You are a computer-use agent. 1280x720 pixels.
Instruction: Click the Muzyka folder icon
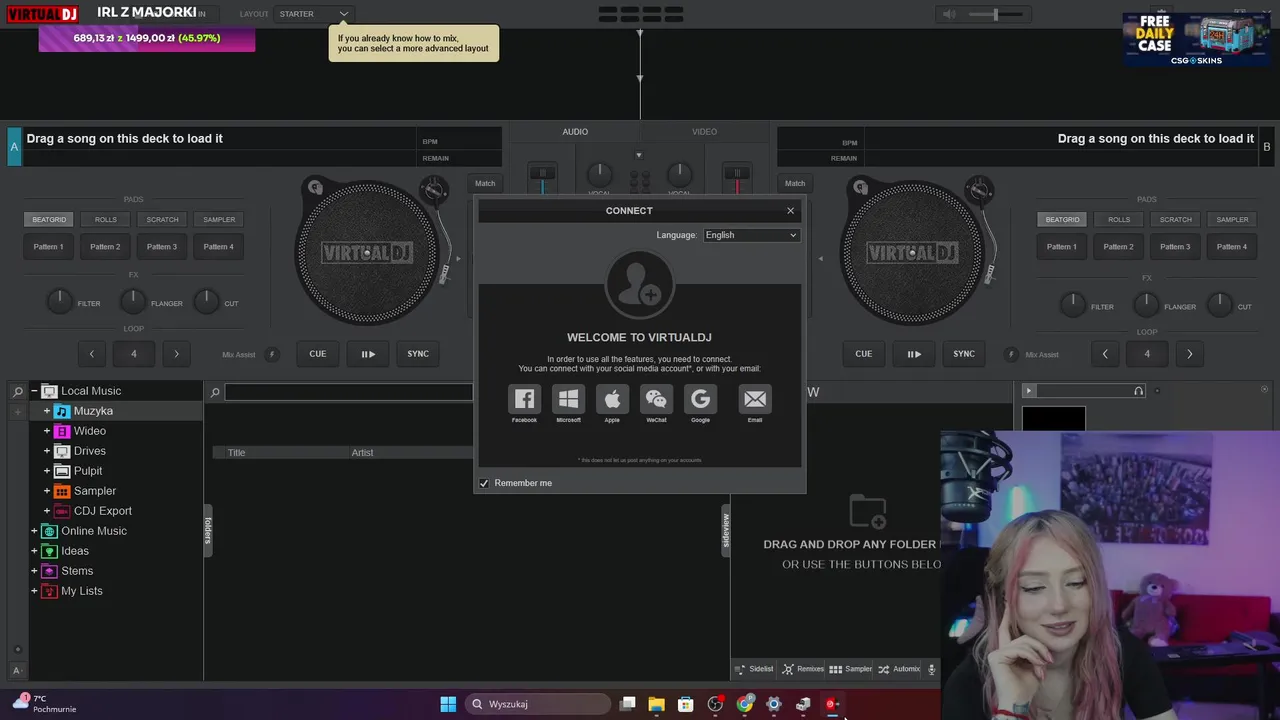(x=62, y=411)
